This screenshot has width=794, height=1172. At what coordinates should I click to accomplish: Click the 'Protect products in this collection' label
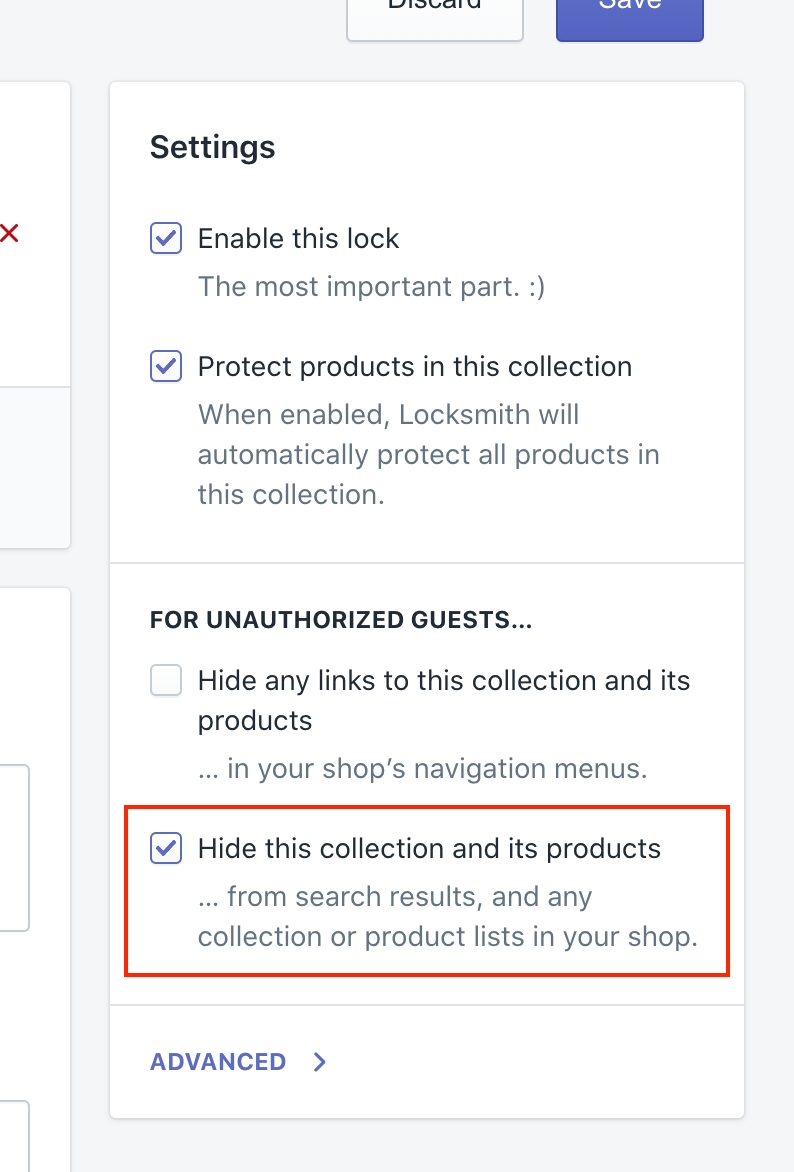414,367
